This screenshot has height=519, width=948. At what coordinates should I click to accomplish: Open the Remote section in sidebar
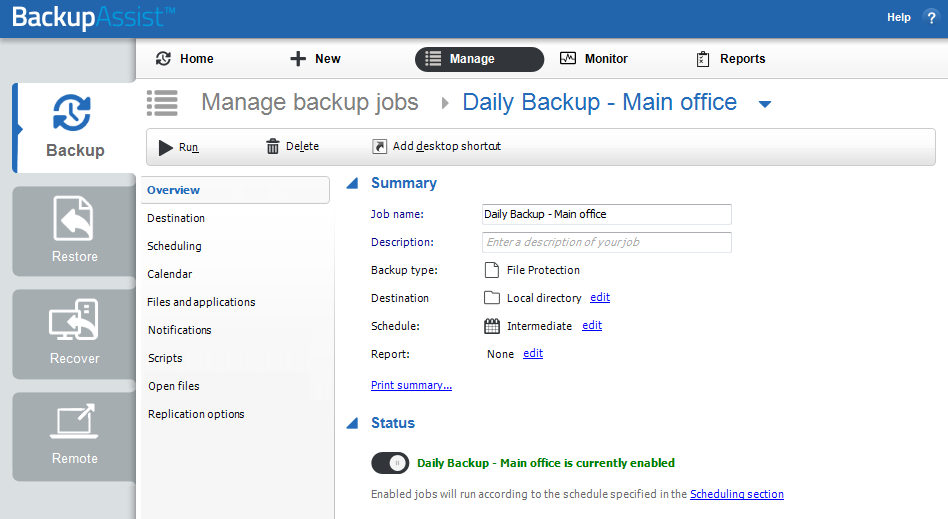tap(74, 437)
